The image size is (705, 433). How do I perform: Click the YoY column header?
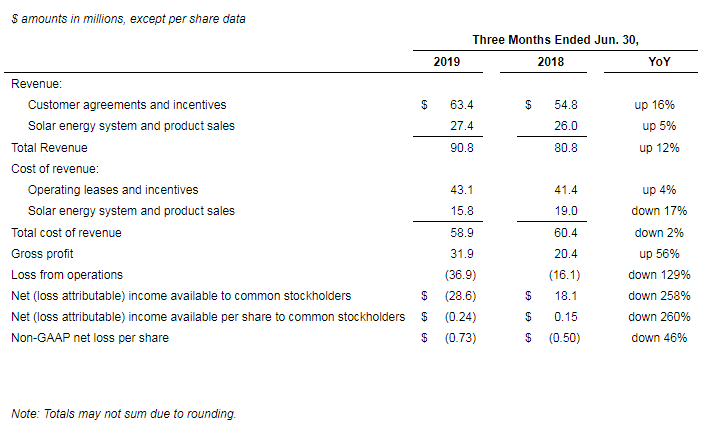coord(659,62)
